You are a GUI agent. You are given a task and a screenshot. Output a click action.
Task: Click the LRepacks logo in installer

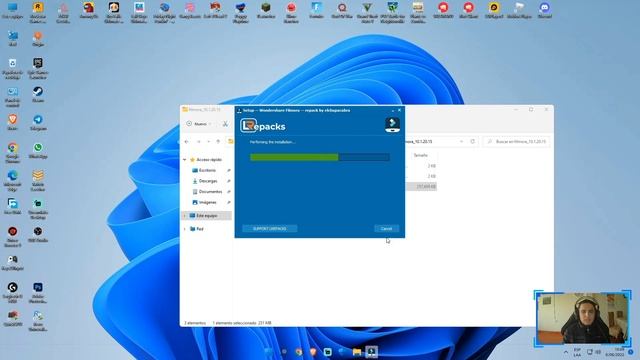click(263, 126)
